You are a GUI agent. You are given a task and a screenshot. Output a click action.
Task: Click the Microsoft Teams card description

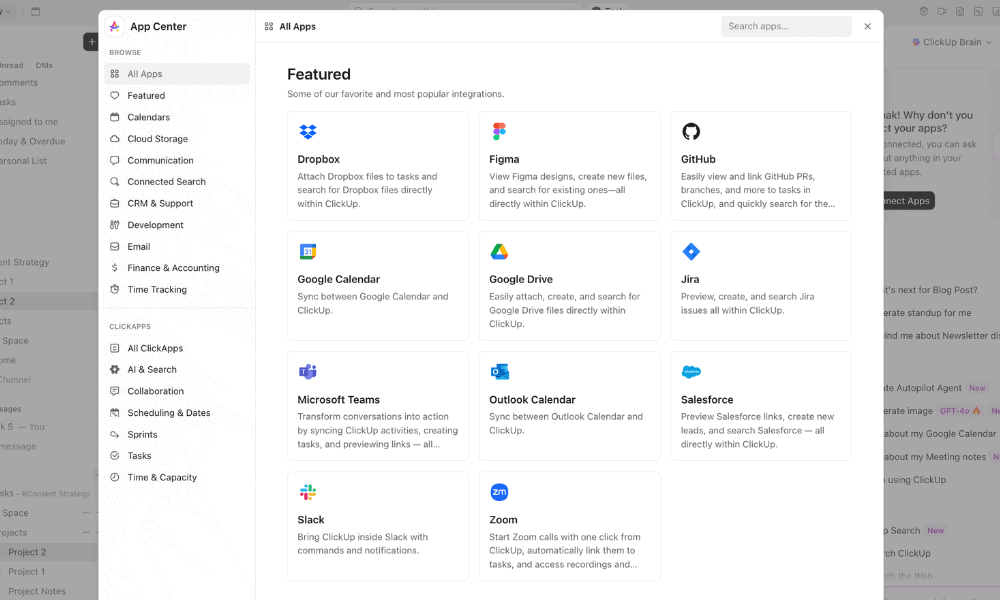(378, 430)
